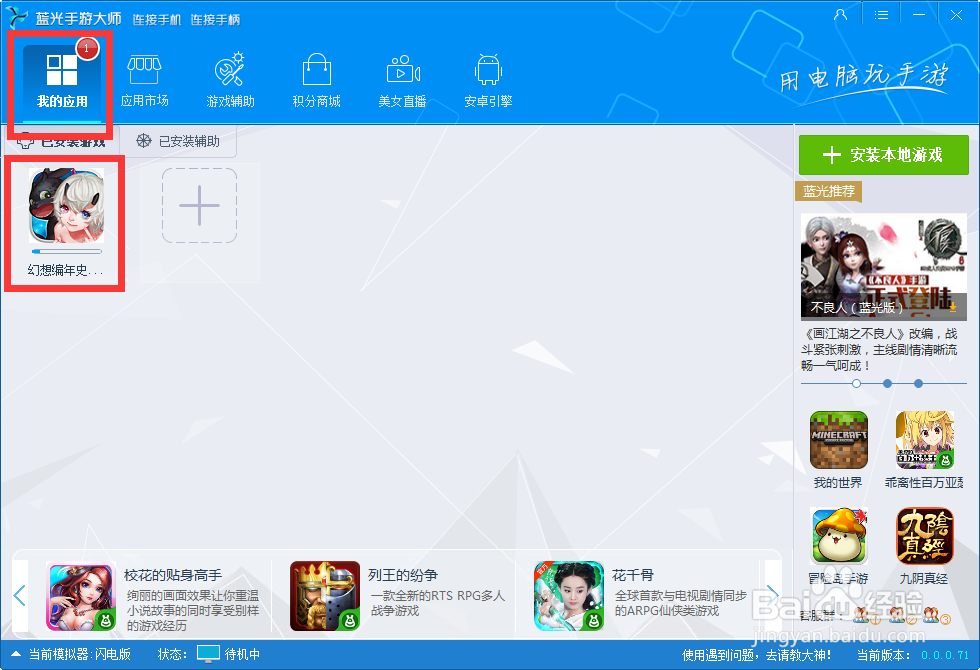Image resolution: width=980 pixels, height=670 pixels.
Task: Close the 蓝光手游大师 window
Action: click(x=956, y=15)
